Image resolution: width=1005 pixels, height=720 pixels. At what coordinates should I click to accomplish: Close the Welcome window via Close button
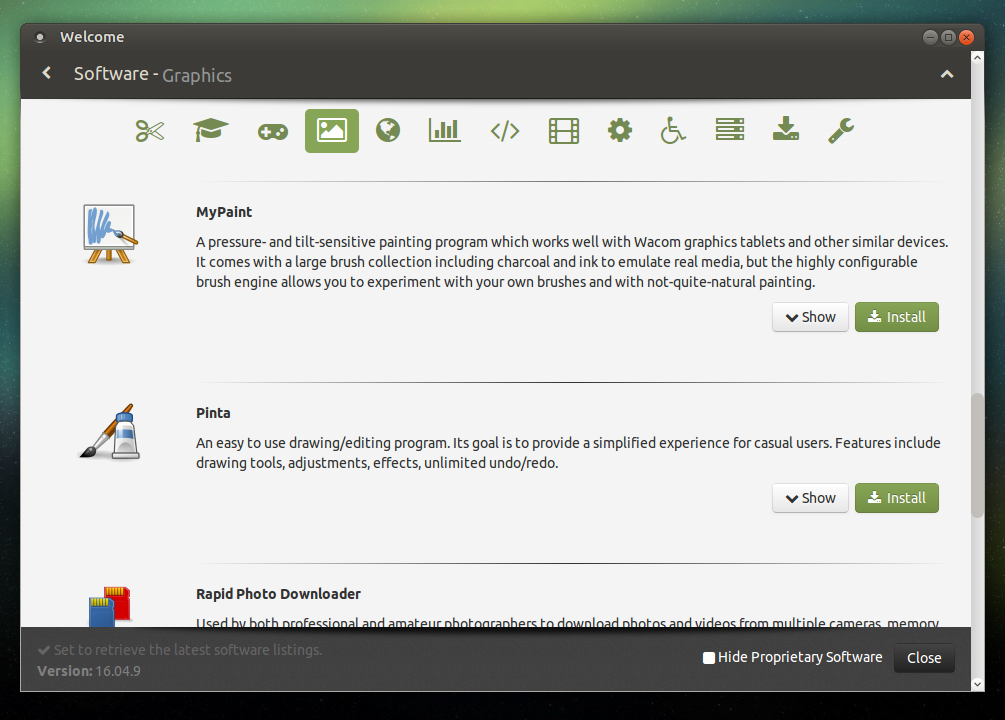[x=923, y=658]
